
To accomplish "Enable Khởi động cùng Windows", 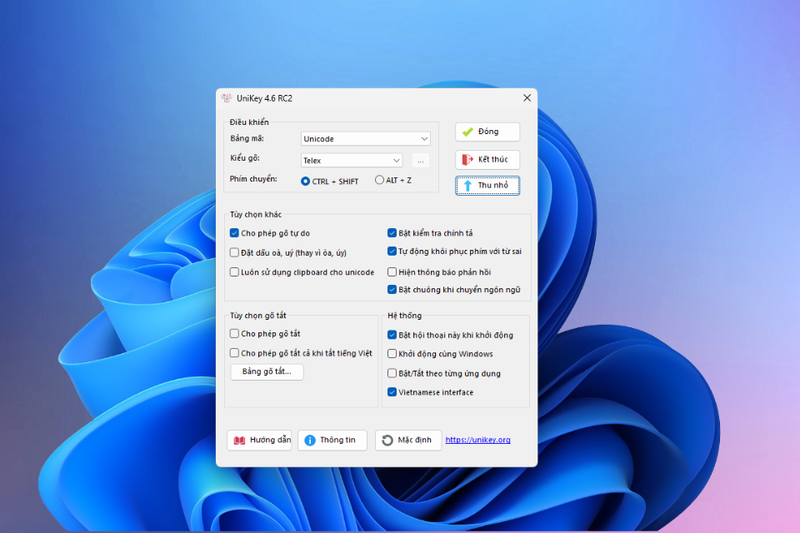I will click(392, 354).
